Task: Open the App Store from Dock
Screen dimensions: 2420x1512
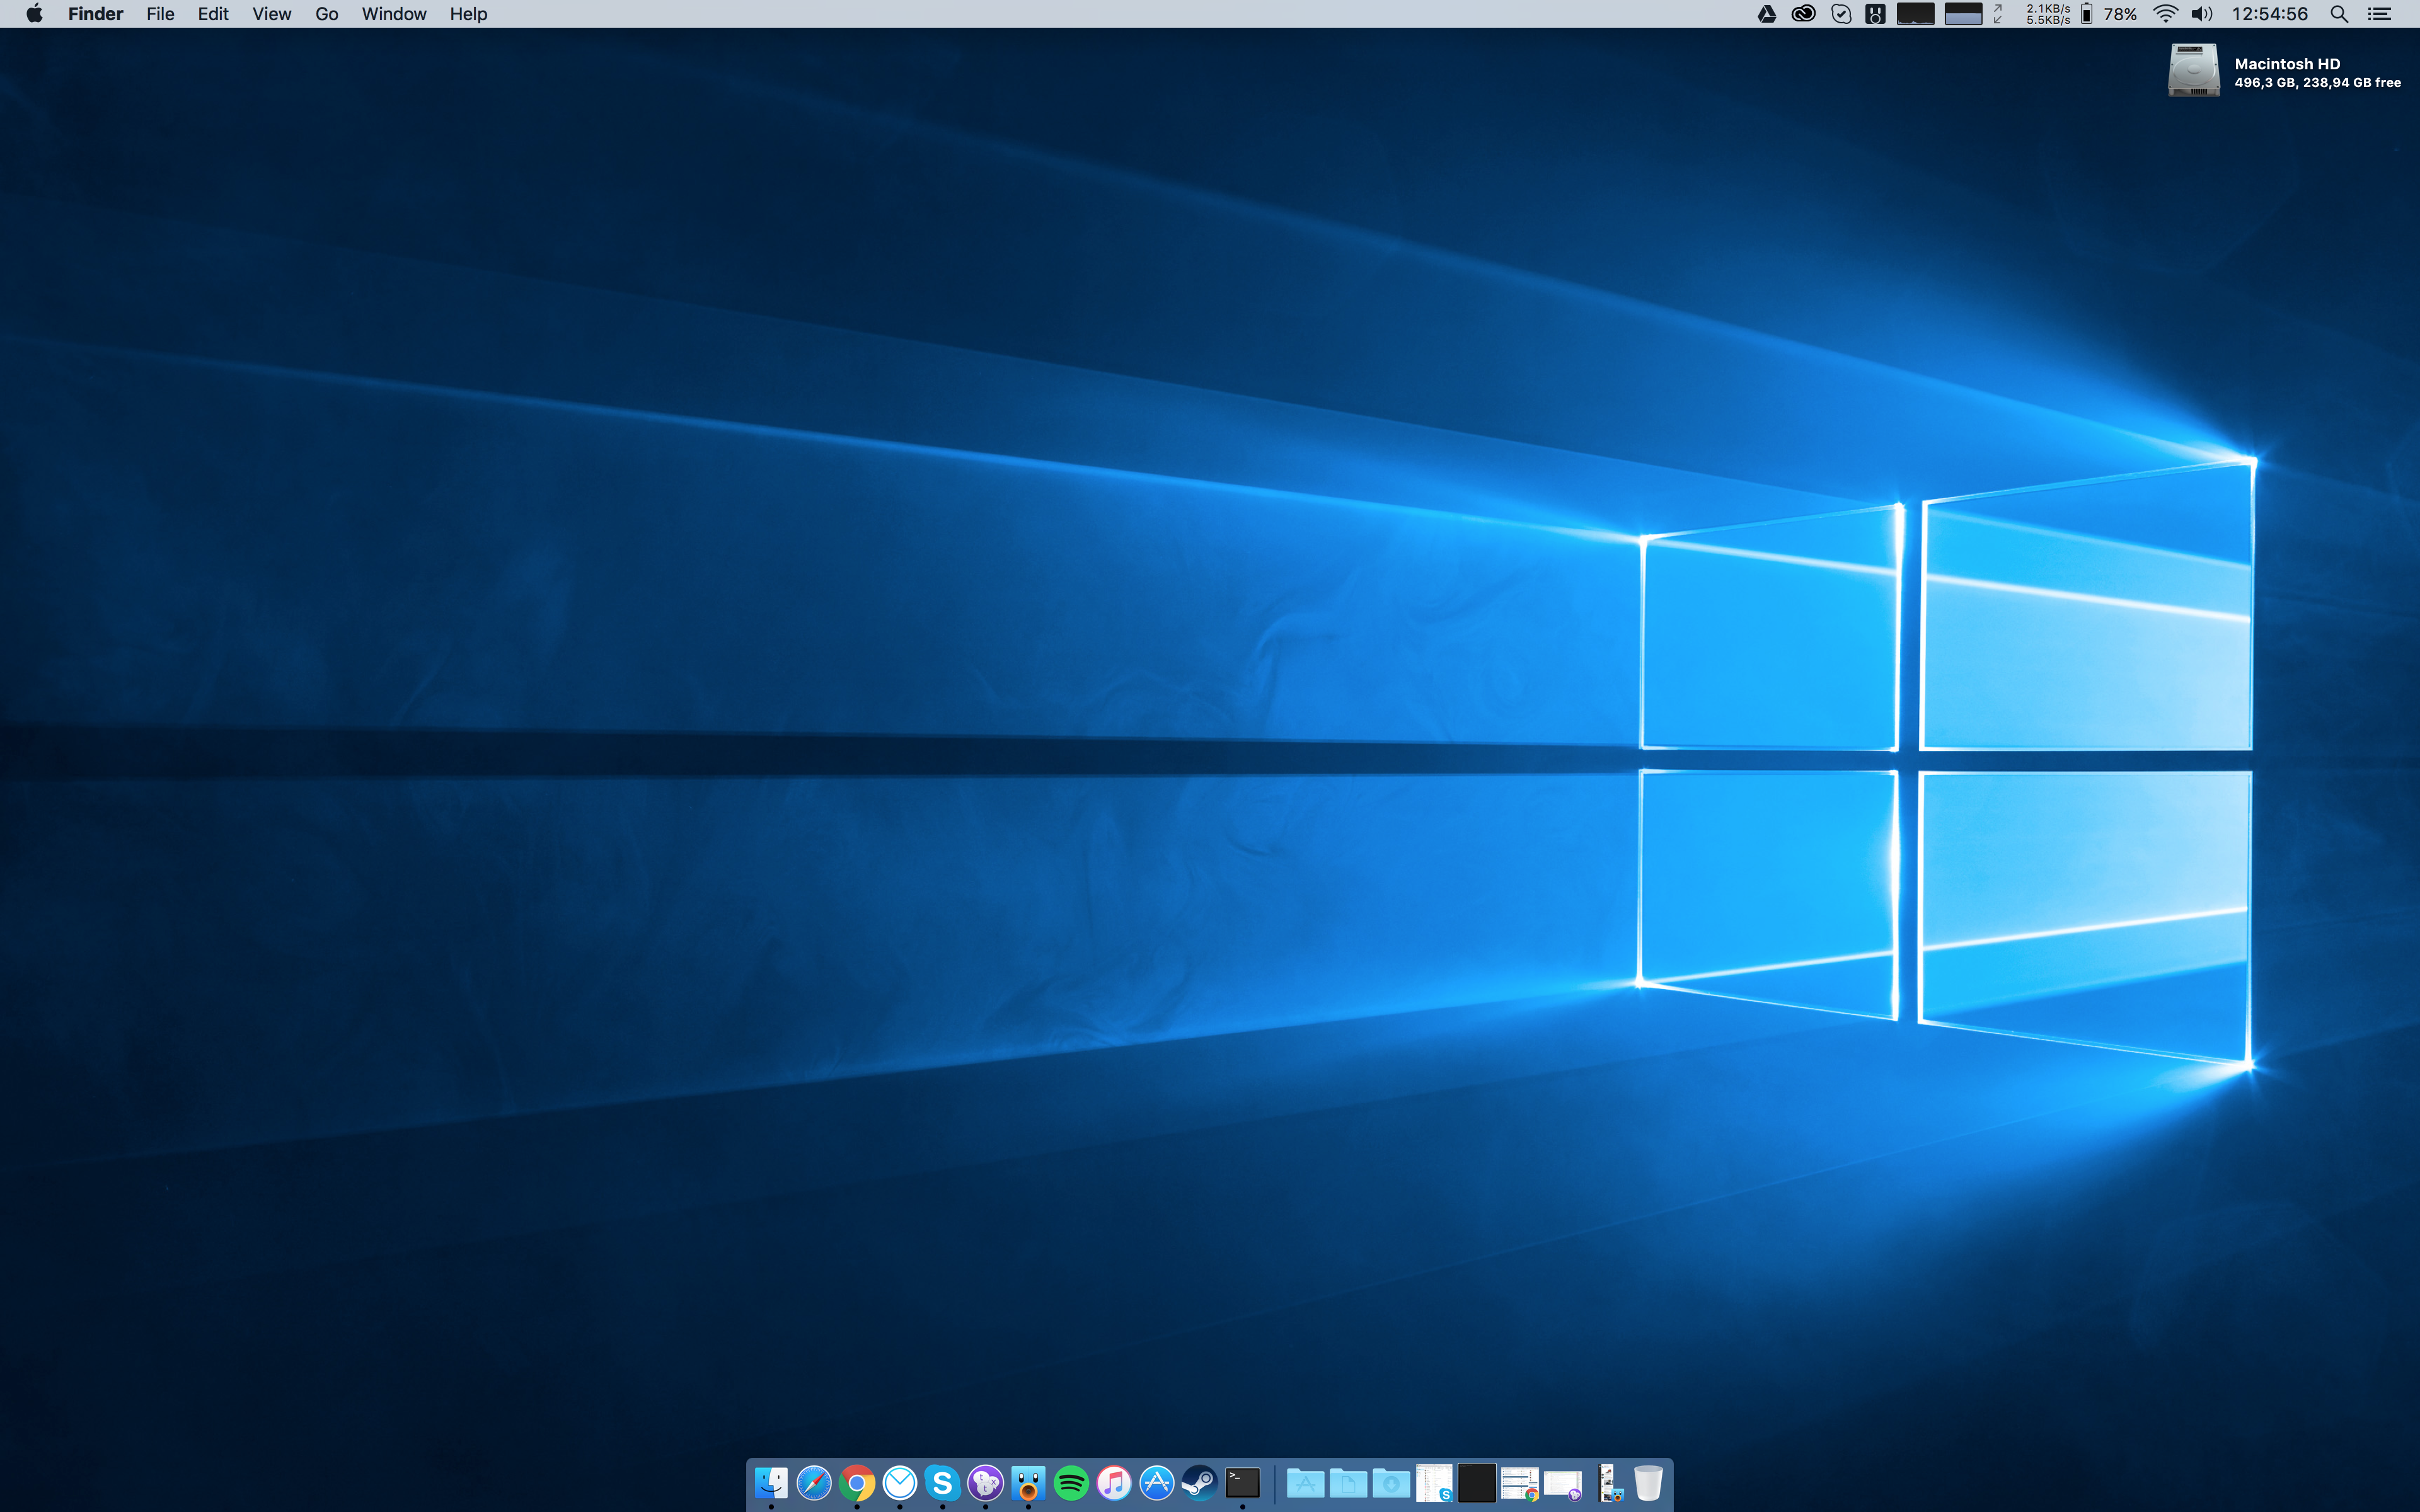Action: [1157, 1482]
